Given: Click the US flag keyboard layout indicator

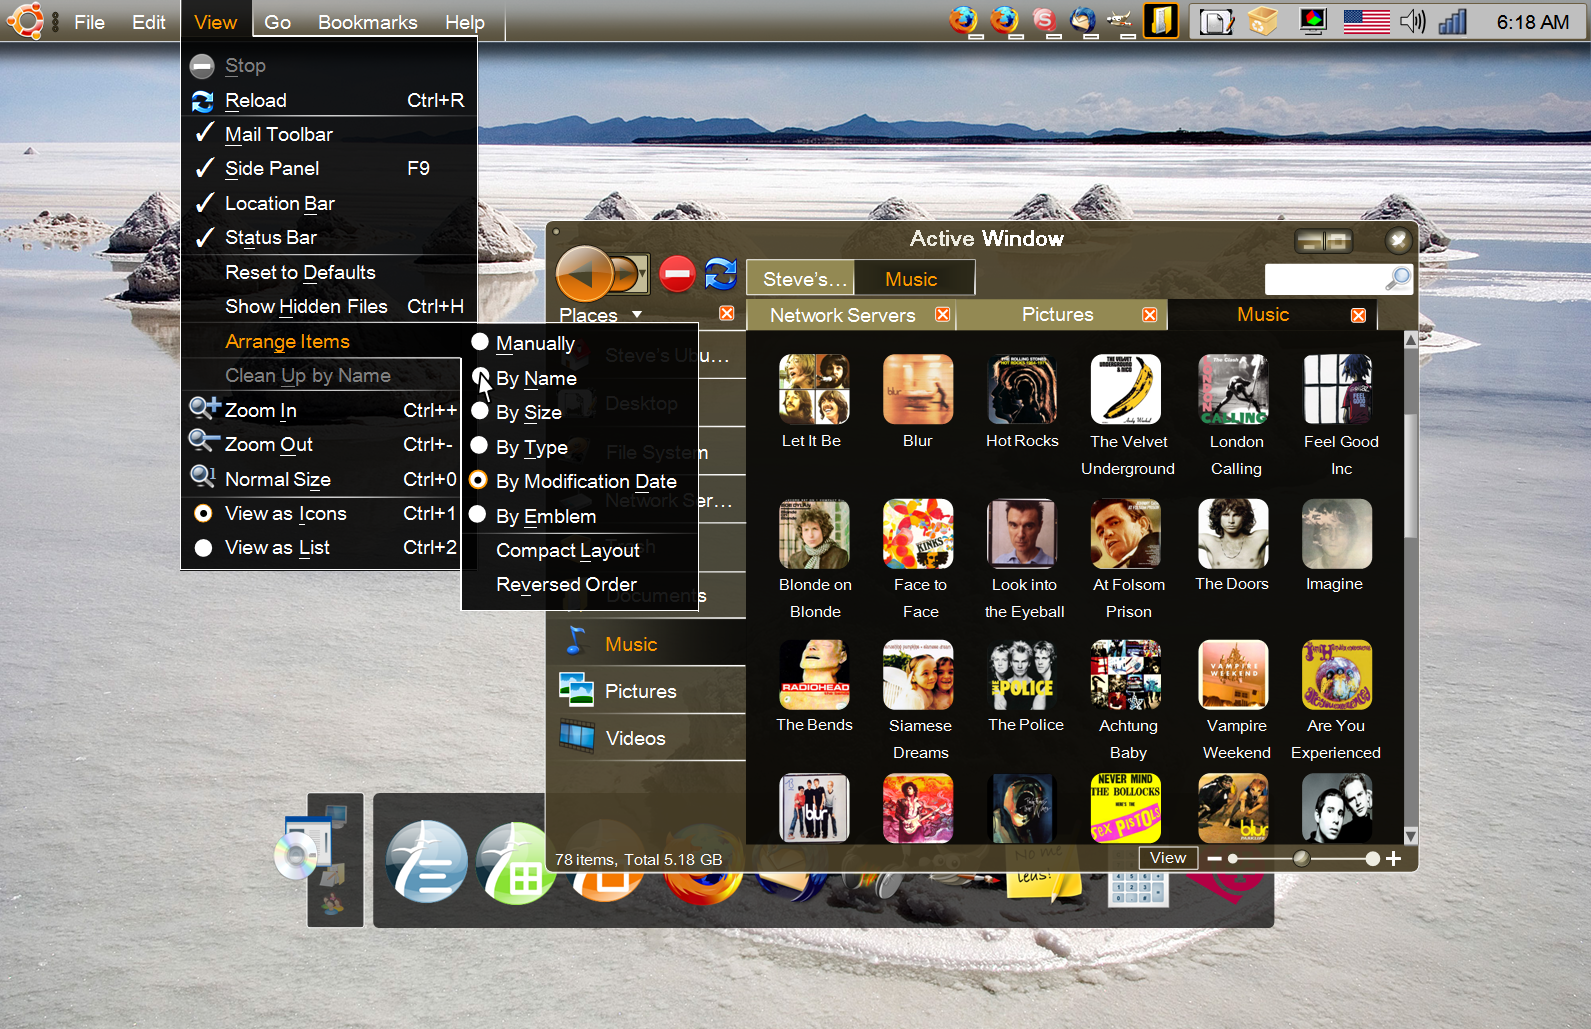Looking at the screenshot, I should pyautogui.click(x=1366, y=21).
